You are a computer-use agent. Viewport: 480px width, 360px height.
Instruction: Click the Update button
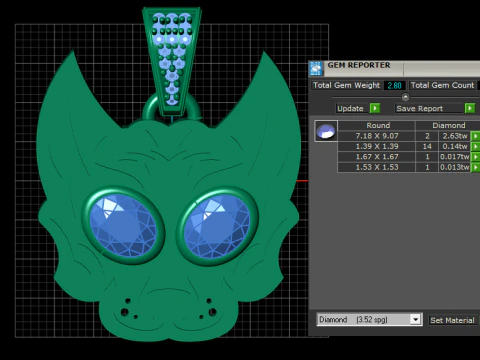coord(352,108)
